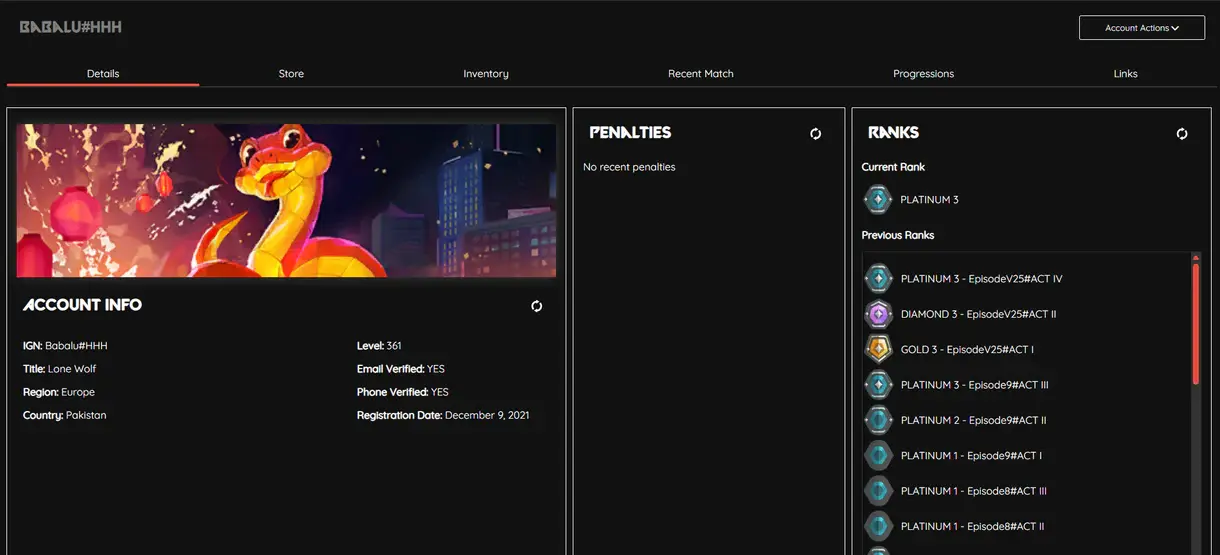Open the Inventory tab
The width and height of the screenshot is (1220, 555).
coord(486,74)
